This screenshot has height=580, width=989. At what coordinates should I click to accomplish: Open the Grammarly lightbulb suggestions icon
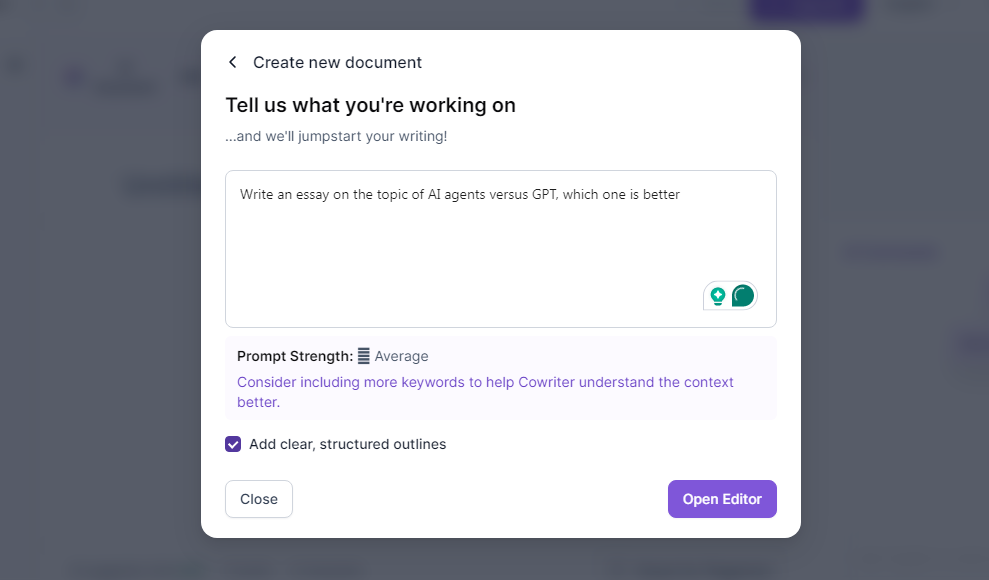pyautogui.click(x=718, y=296)
